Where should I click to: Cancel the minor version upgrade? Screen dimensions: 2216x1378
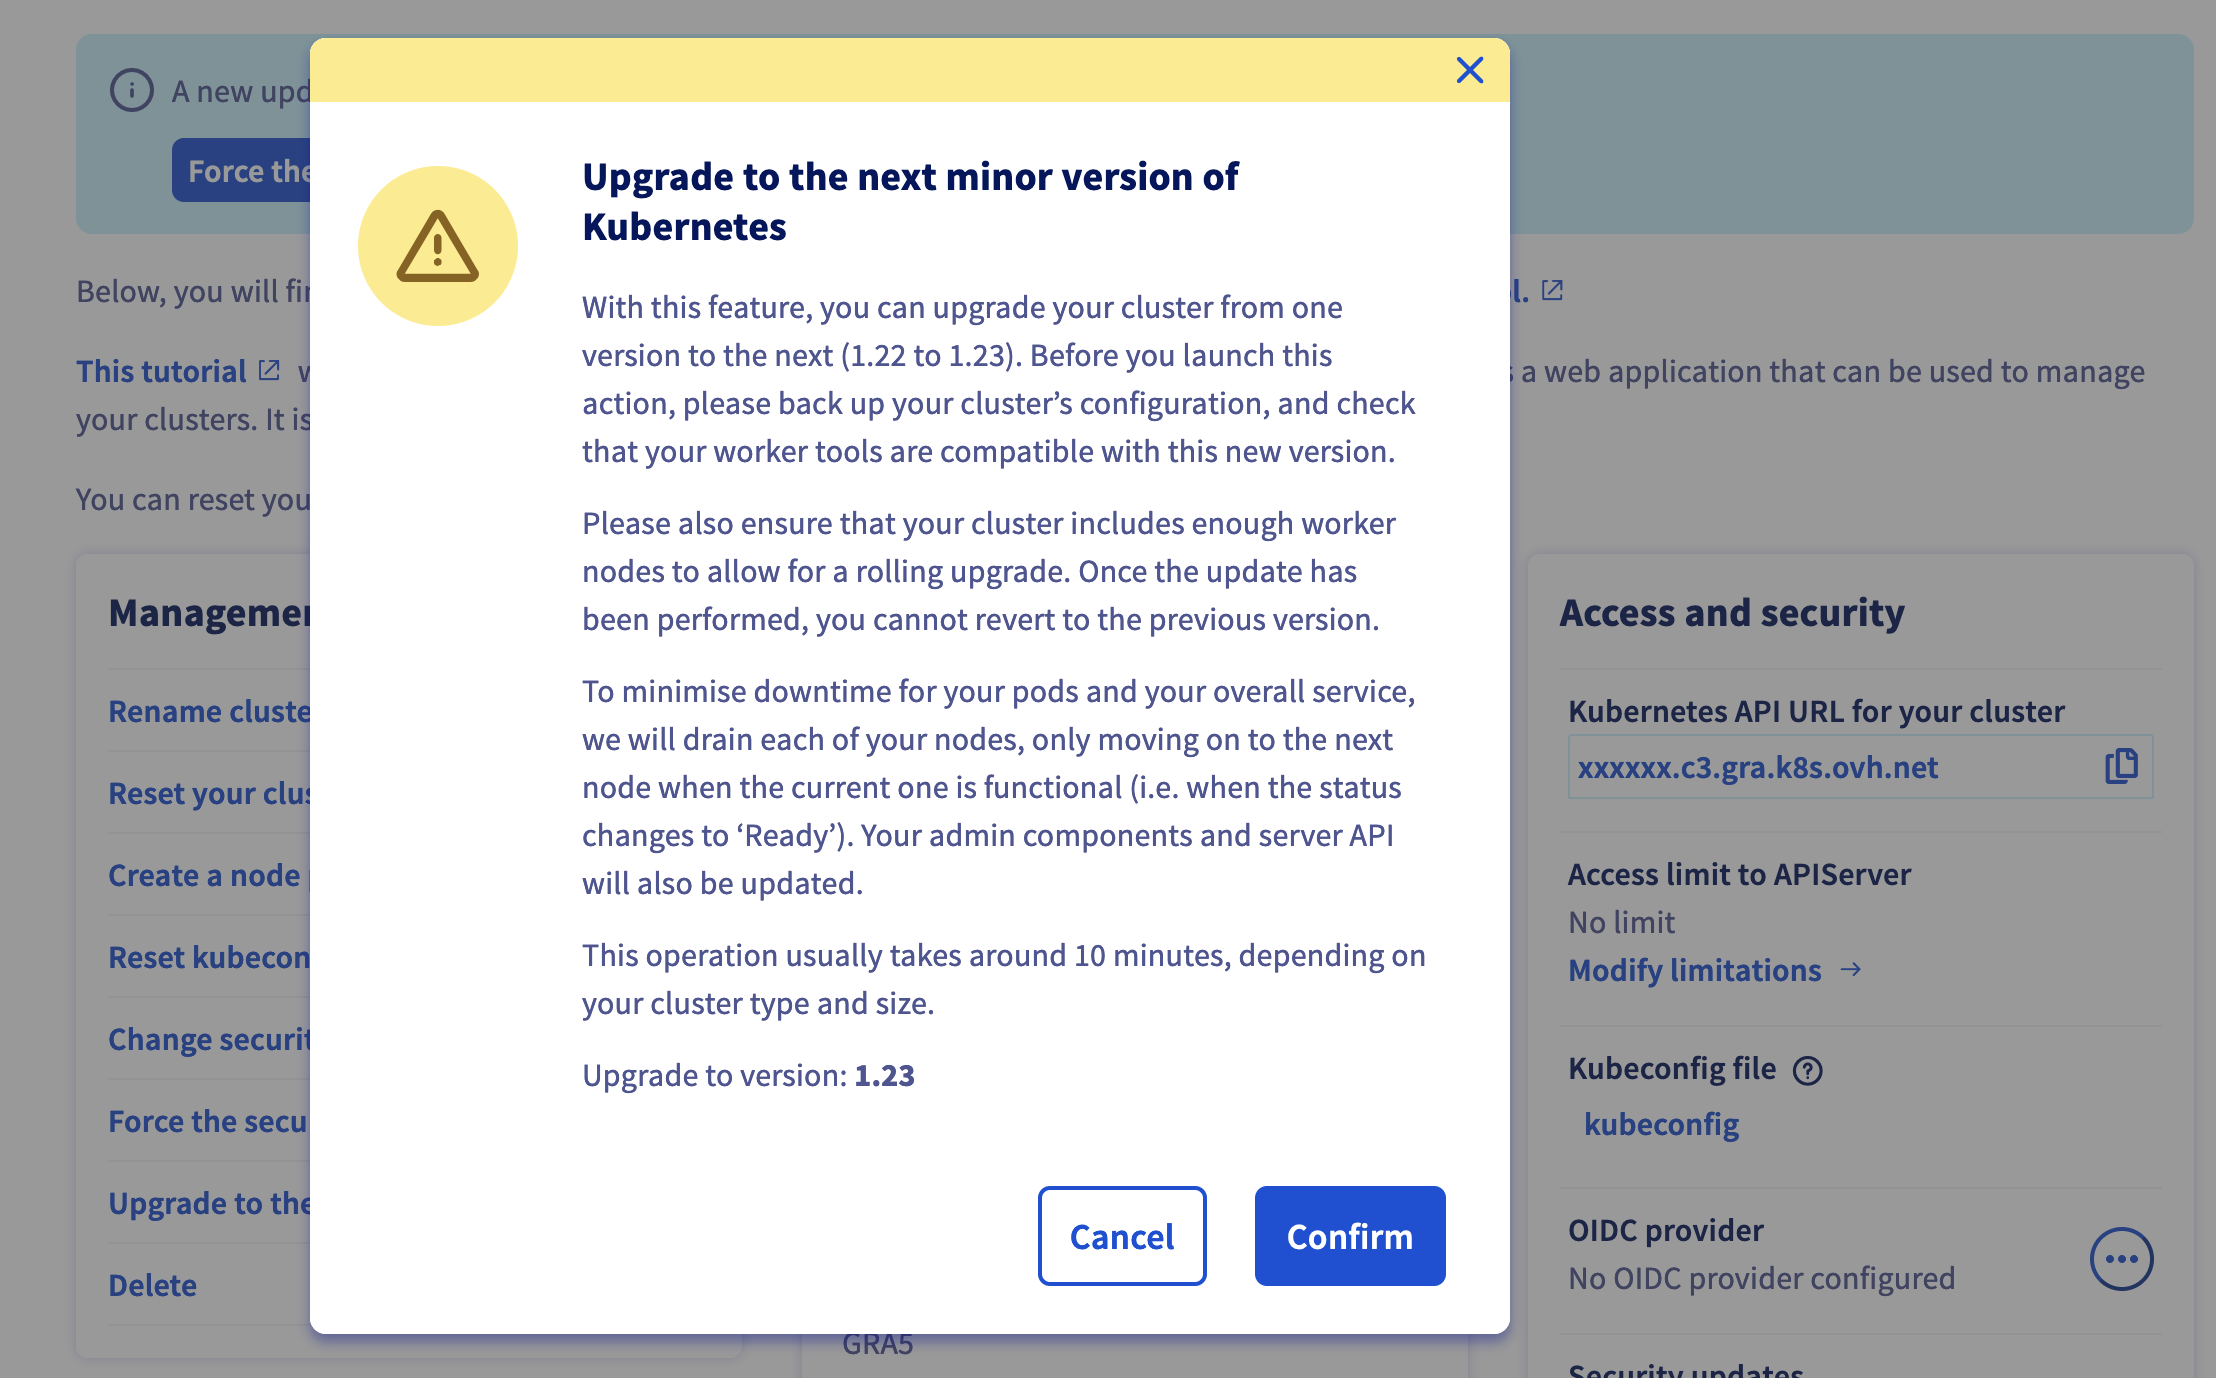1122,1236
